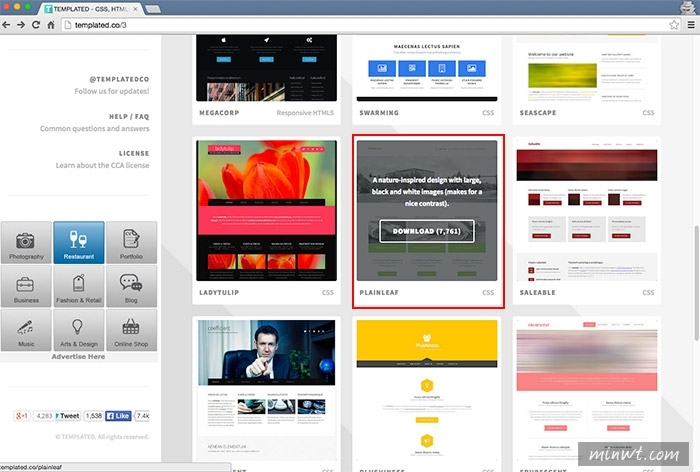Open the Seascape template thumbnail
The width and height of the screenshot is (700, 472).
[x=587, y=68]
